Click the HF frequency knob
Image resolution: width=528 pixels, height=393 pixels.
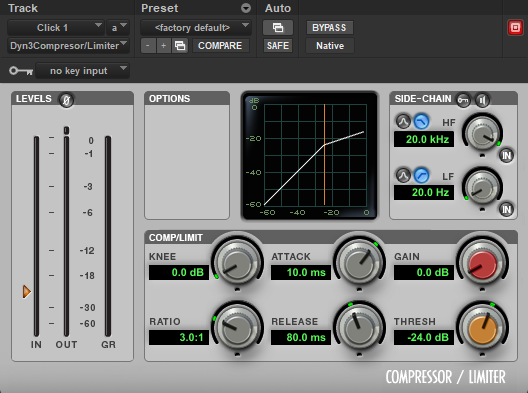pos(482,134)
